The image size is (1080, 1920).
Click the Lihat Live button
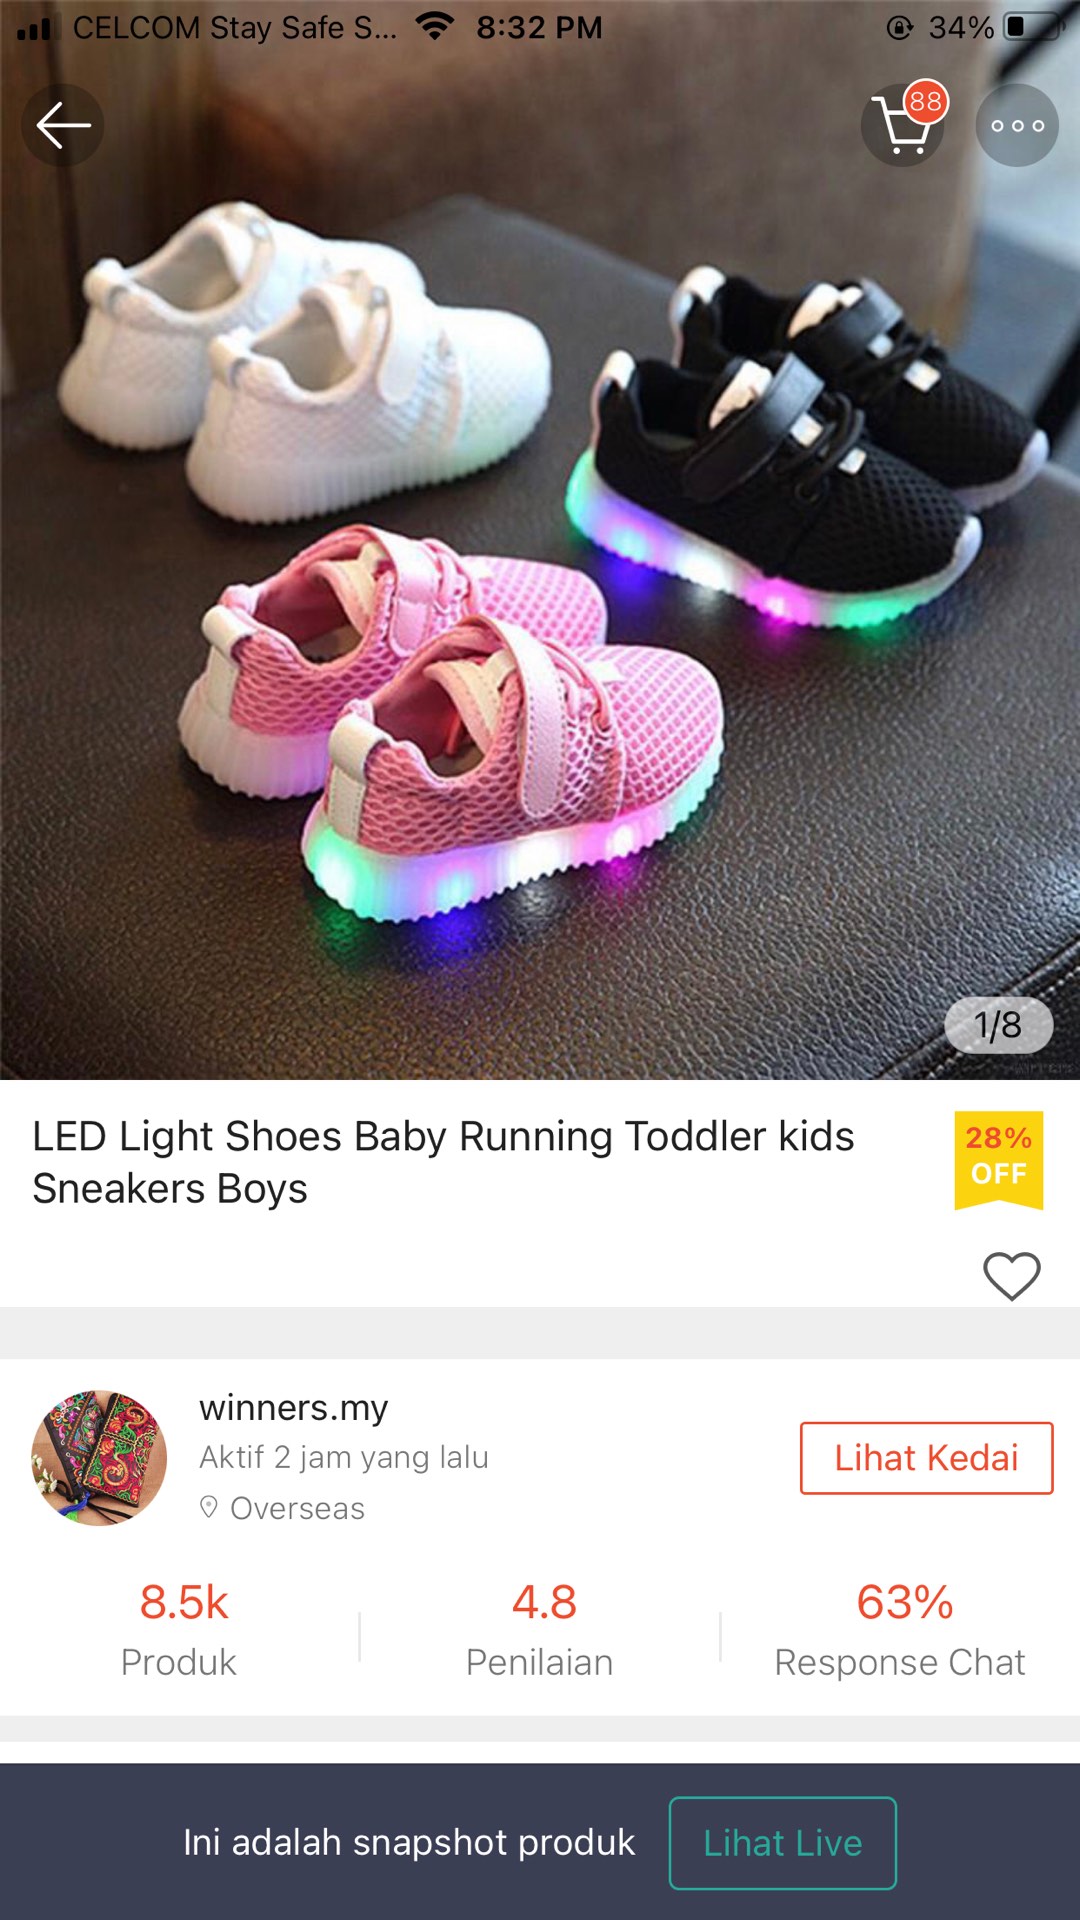click(x=782, y=1843)
